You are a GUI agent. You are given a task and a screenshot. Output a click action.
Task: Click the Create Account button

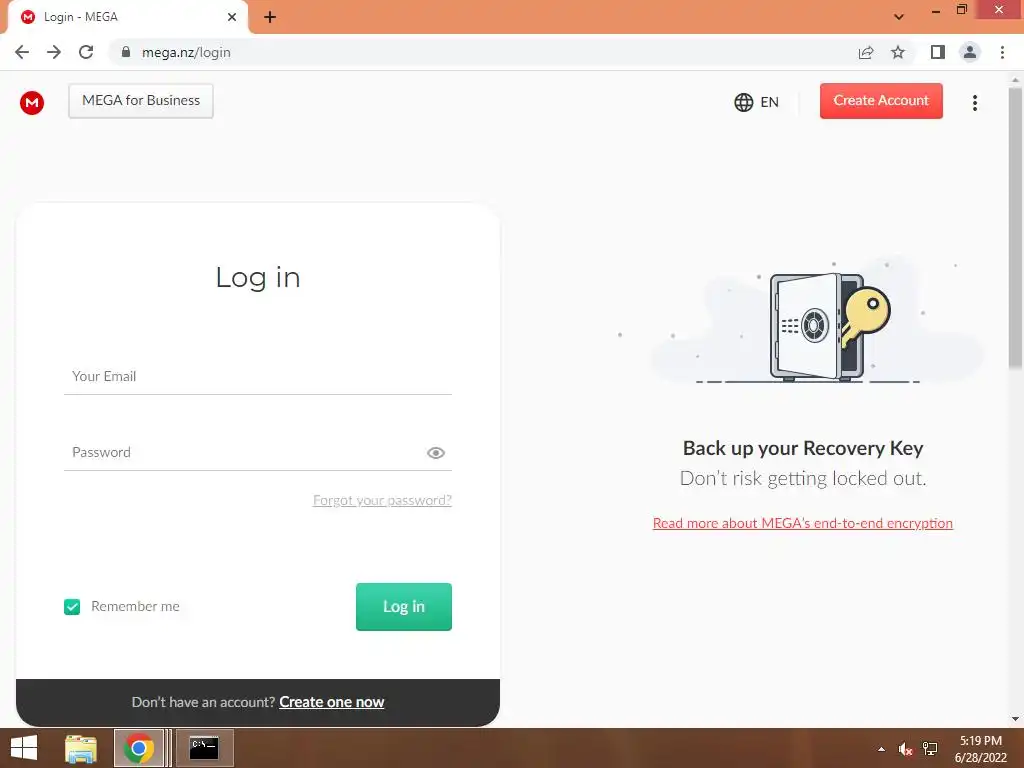881,101
